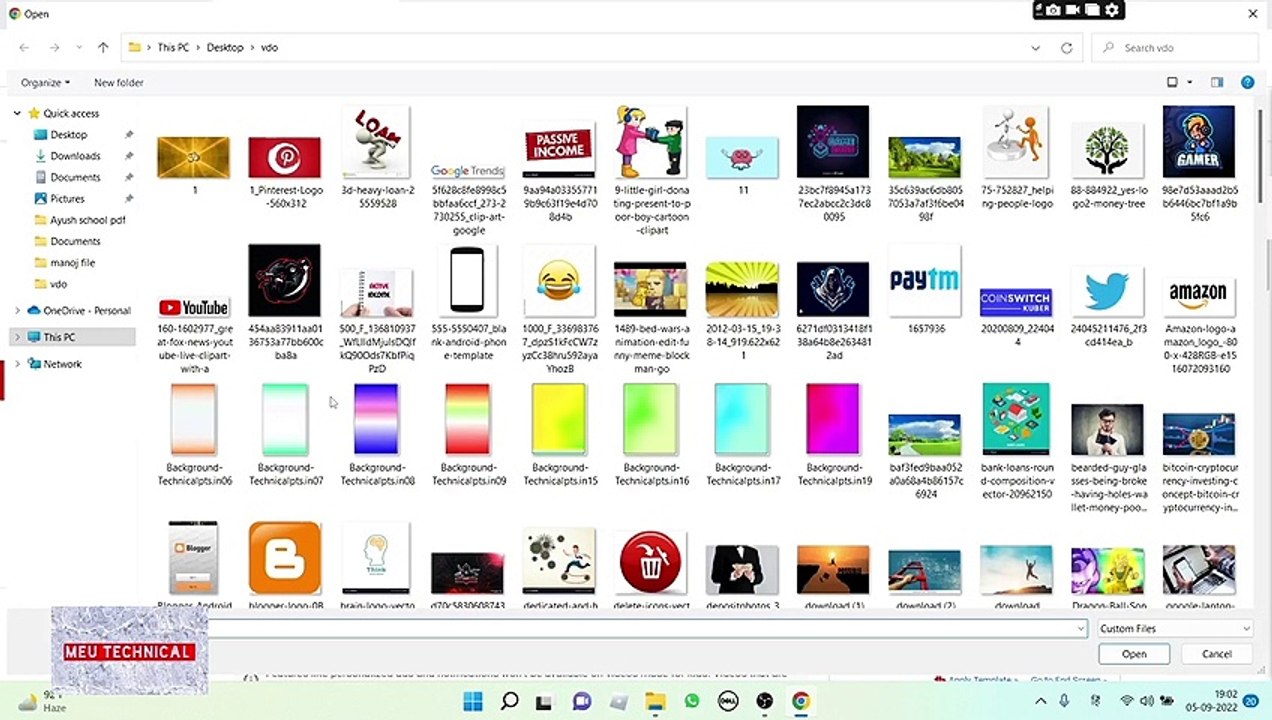The height and width of the screenshot is (720, 1272).
Task: Collapse the Quick access tree
Action: click(x=17, y=113)
